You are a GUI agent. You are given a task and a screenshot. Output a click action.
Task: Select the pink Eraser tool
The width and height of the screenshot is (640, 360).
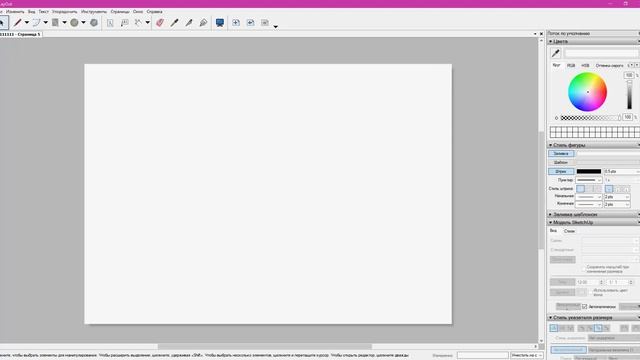point(160,23)
